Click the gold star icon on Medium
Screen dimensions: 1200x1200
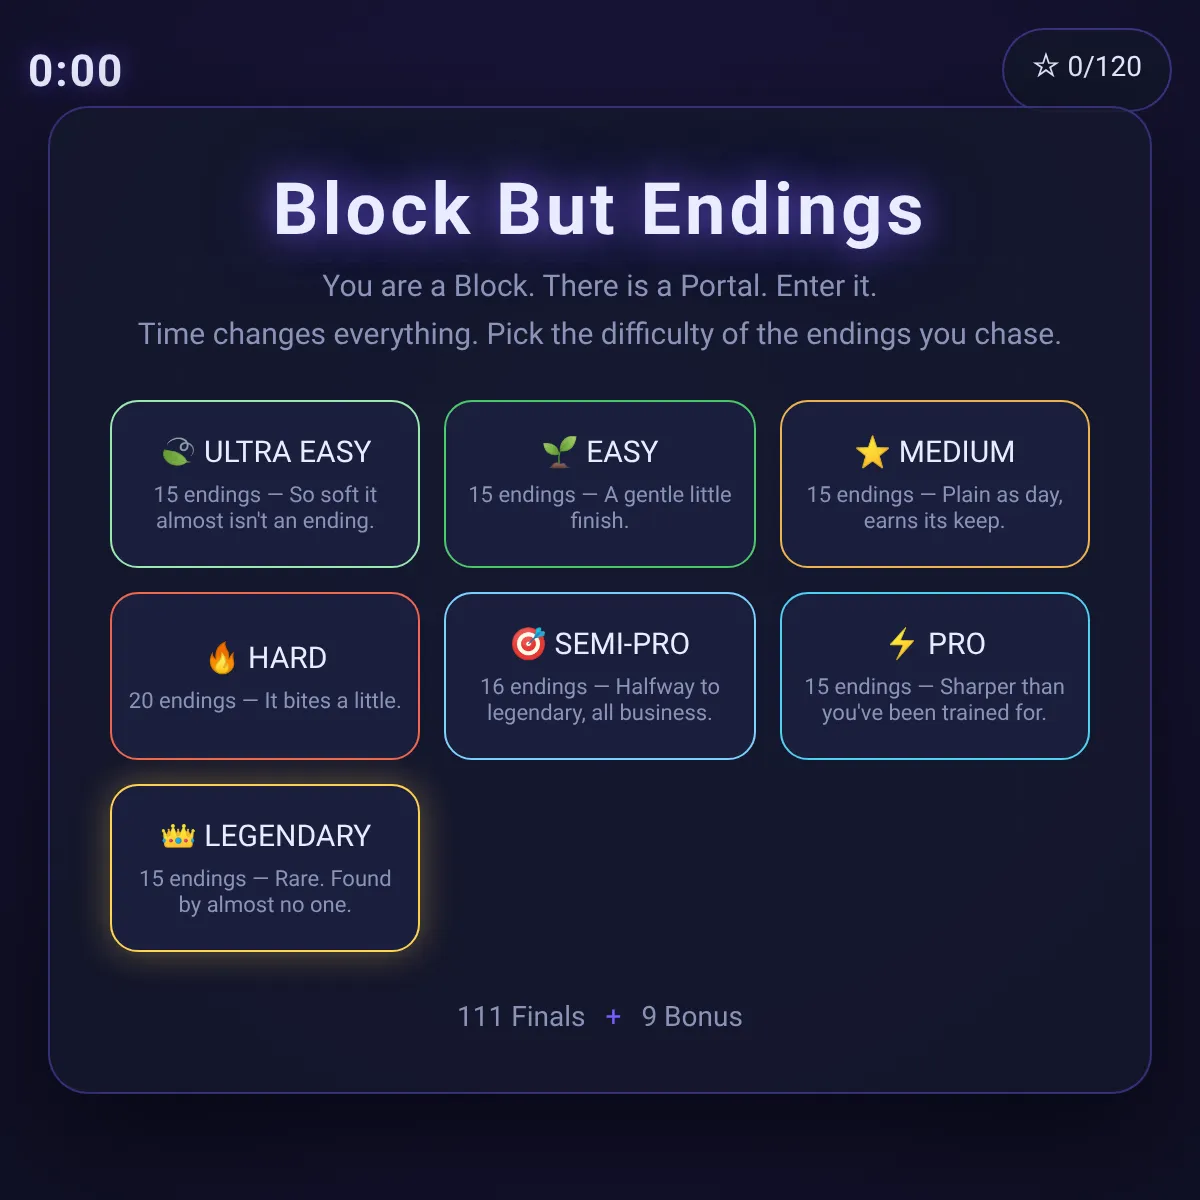[x=872, y=452]
